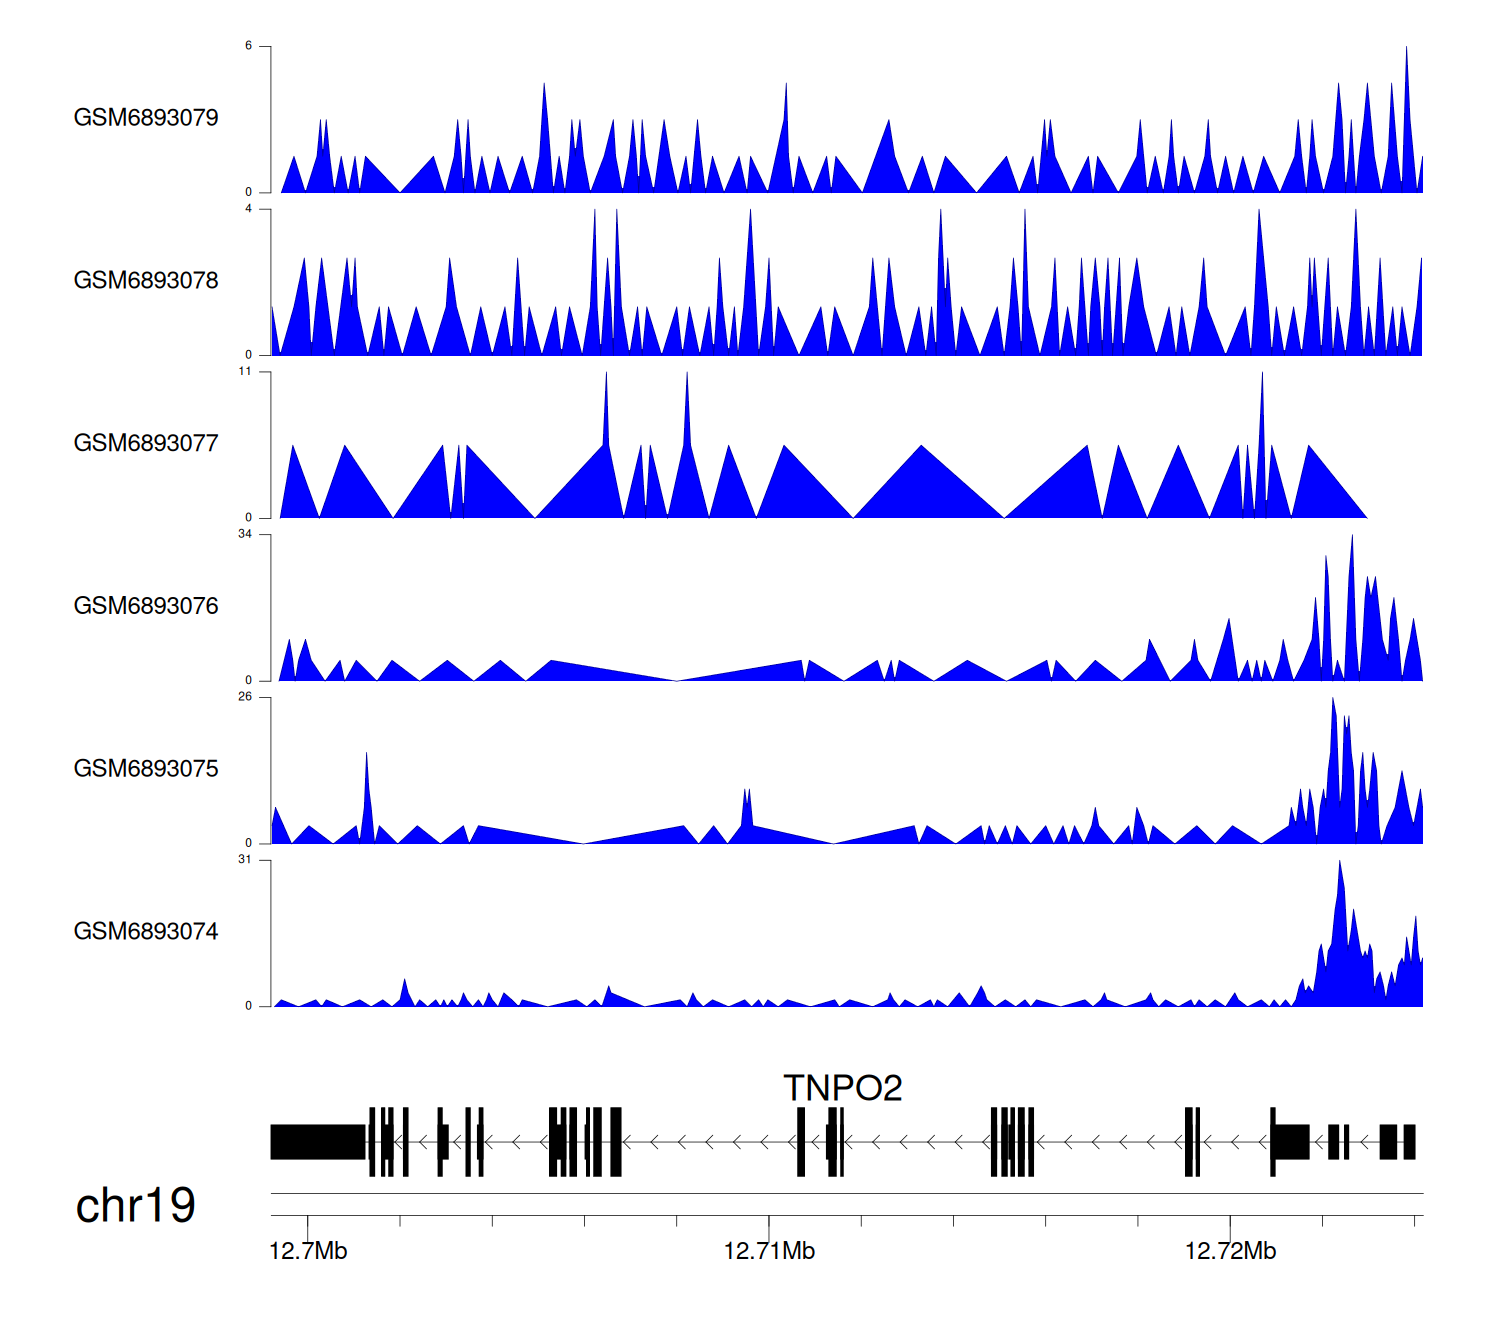Viewport: 1500px width, 1320px height.
Task: Click the rightmost exon of TNPO2 gene model
Action: pyautogui.click(x=1409, y=1142)
